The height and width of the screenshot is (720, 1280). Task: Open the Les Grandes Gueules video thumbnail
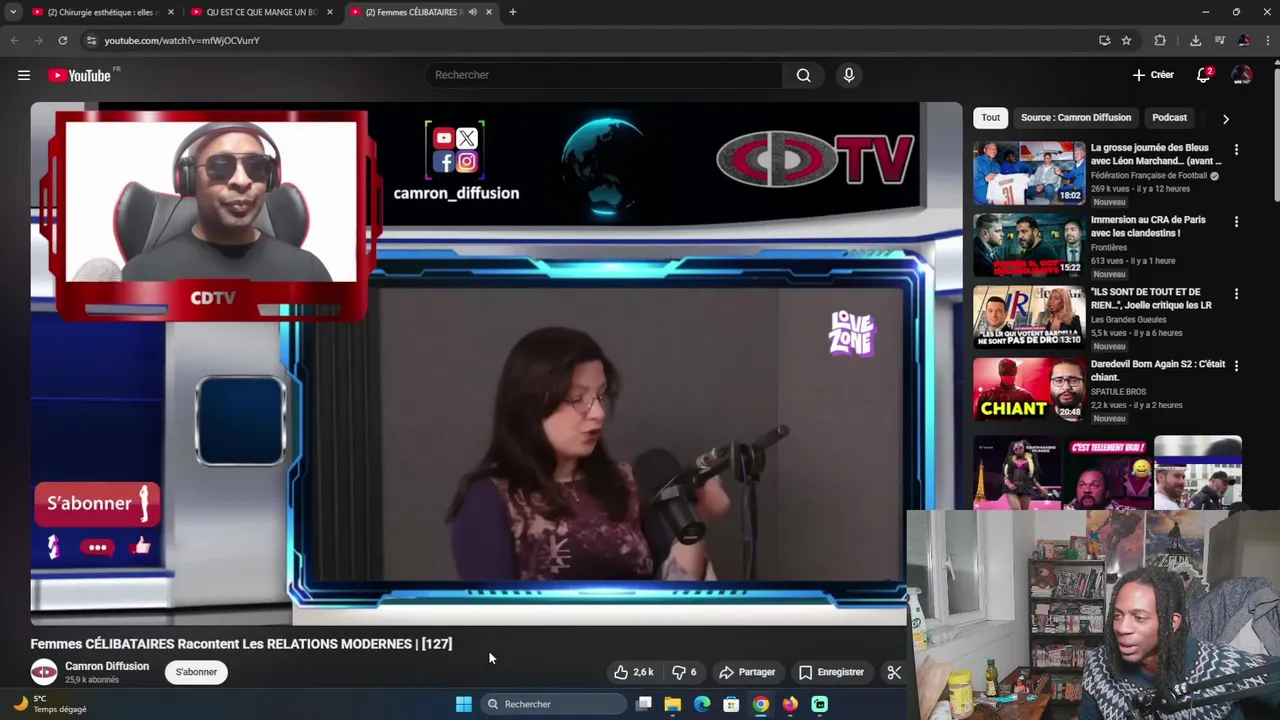(1029, 316)
